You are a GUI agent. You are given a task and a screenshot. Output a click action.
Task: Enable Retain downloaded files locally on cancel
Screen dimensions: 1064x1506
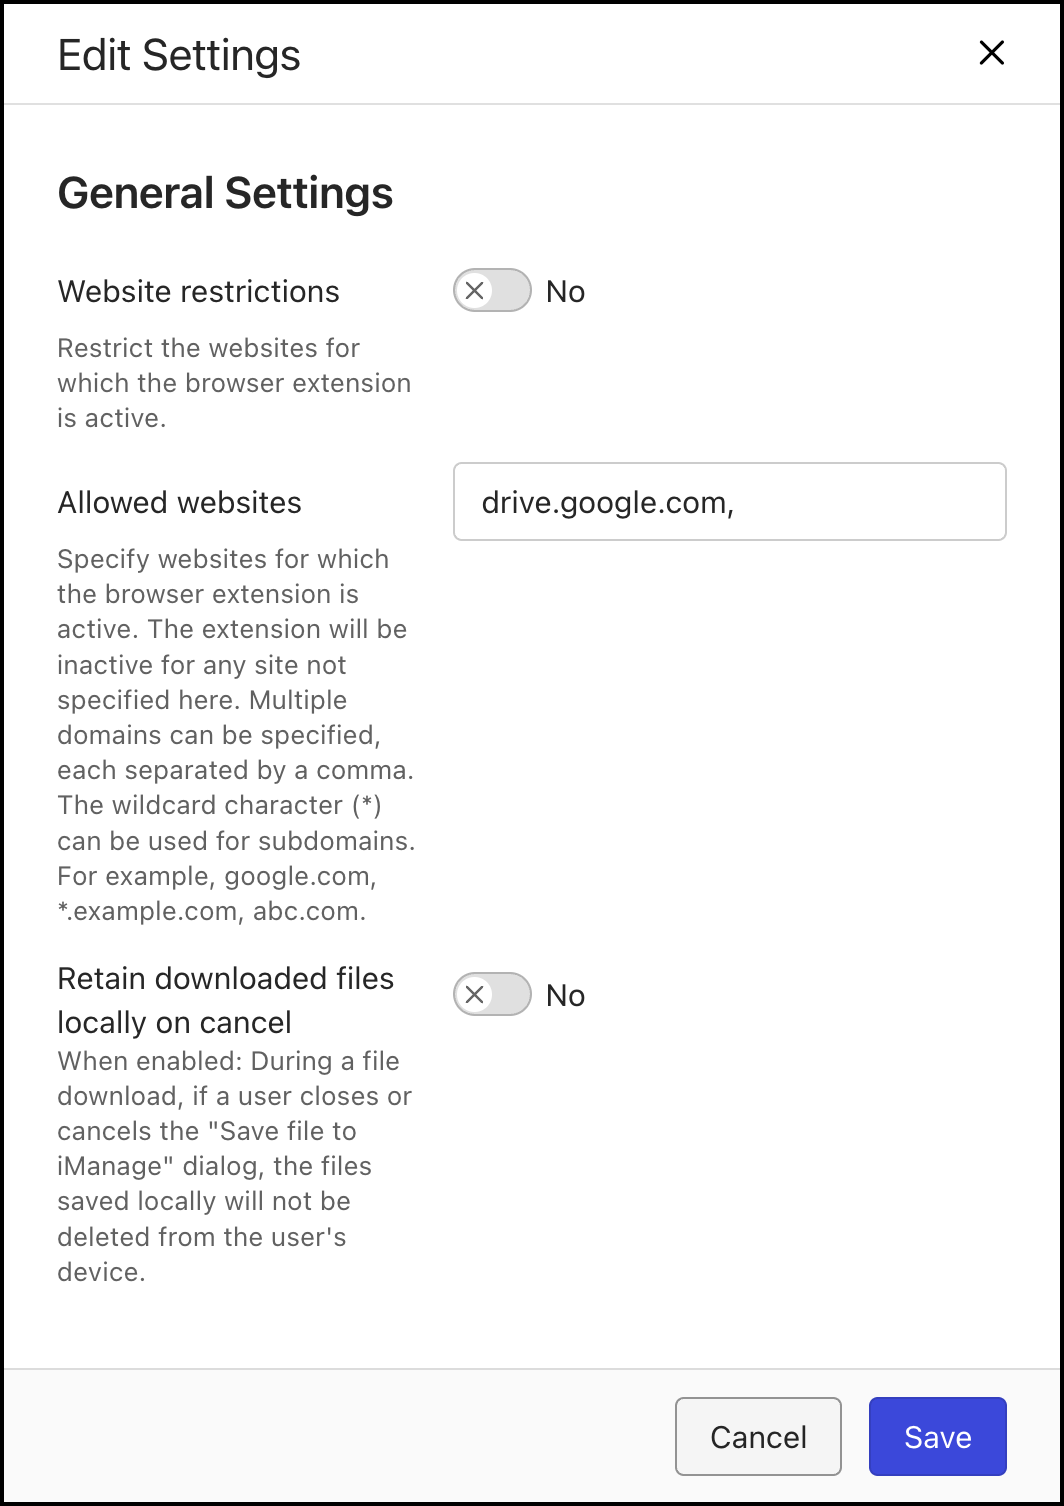[x=492, y=995]
